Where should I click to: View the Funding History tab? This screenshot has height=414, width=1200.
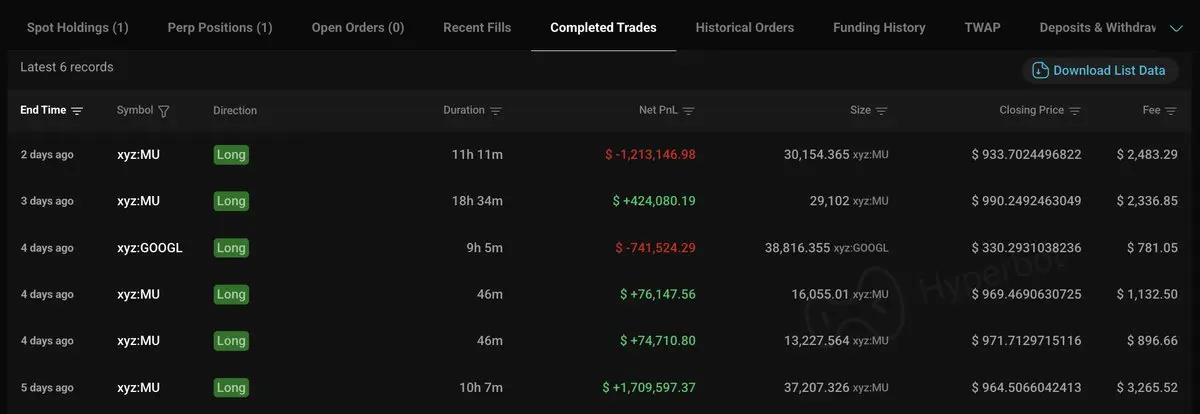[879, 27]
